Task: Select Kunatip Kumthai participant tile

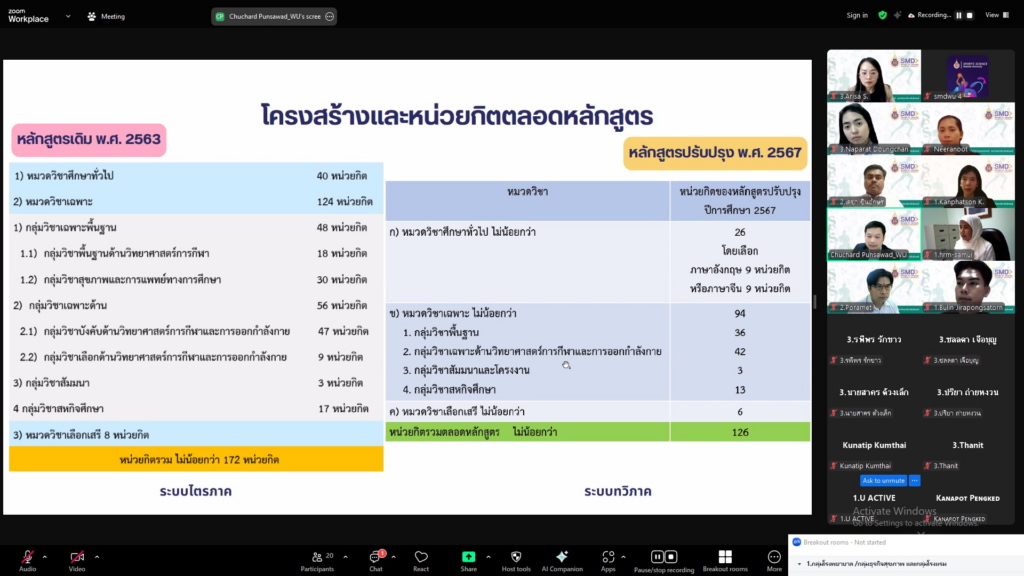Action: [874, 446]
